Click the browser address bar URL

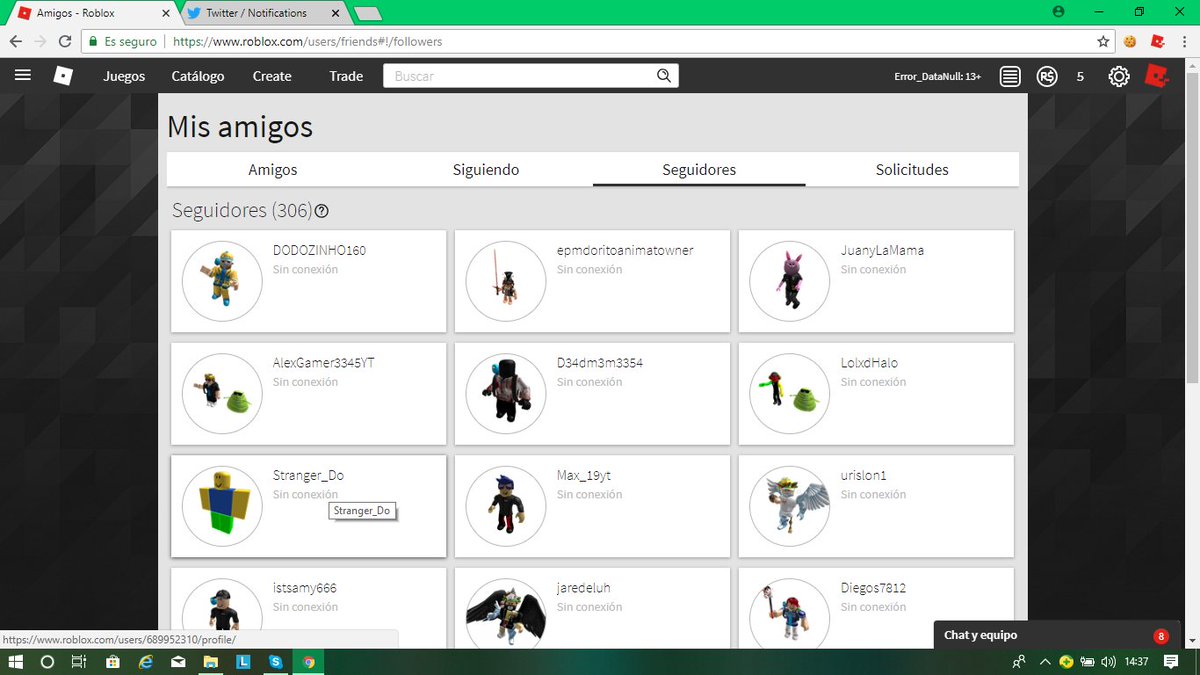click(x=307, y=42)
